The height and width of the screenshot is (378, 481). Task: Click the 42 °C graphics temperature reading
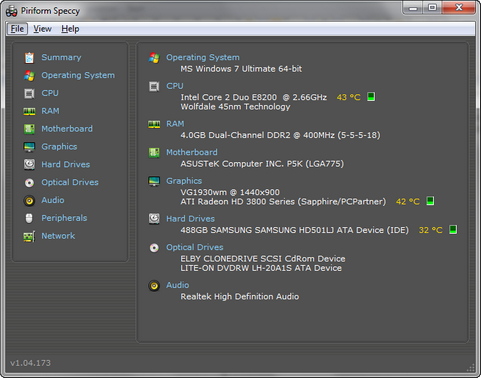click(x=408, y=202)
